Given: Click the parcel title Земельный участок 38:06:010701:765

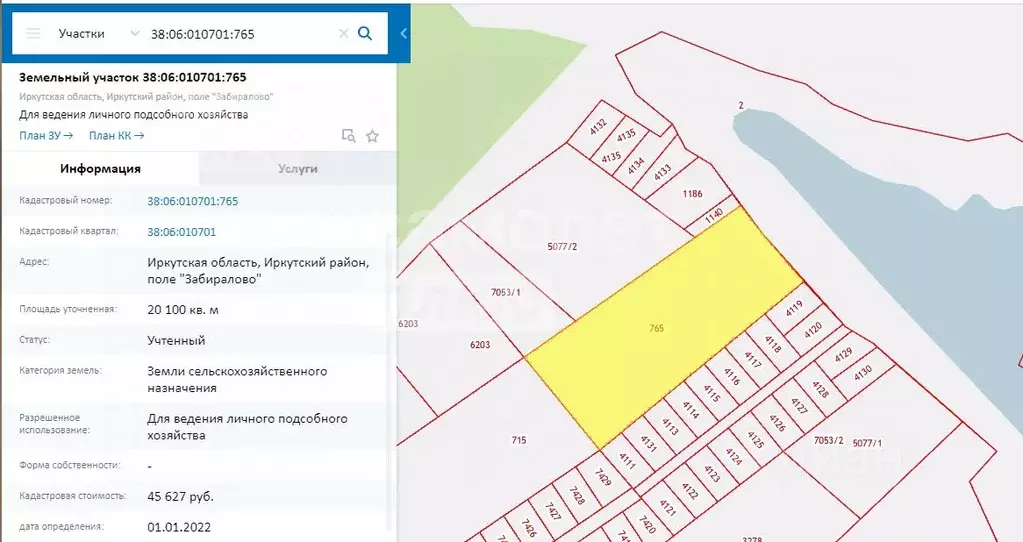Looking at the screenshot, I should click(x=132, y=77).
